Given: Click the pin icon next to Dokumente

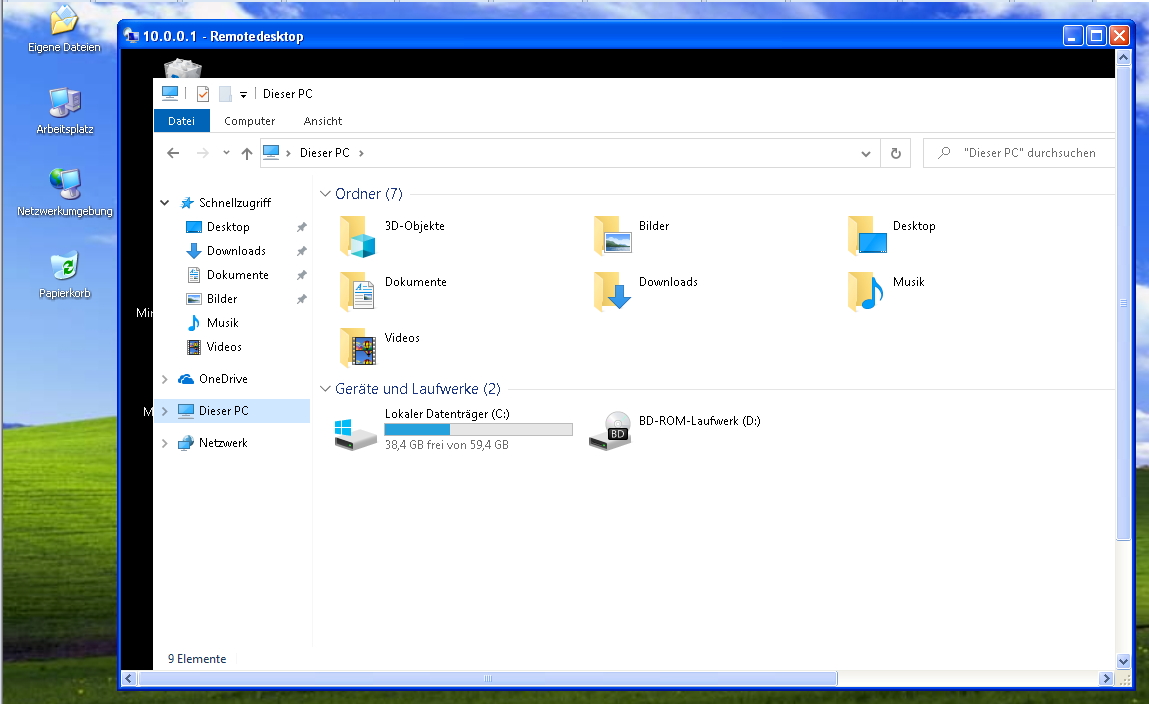Looking at the screenshot, I should tap(301, 275).
